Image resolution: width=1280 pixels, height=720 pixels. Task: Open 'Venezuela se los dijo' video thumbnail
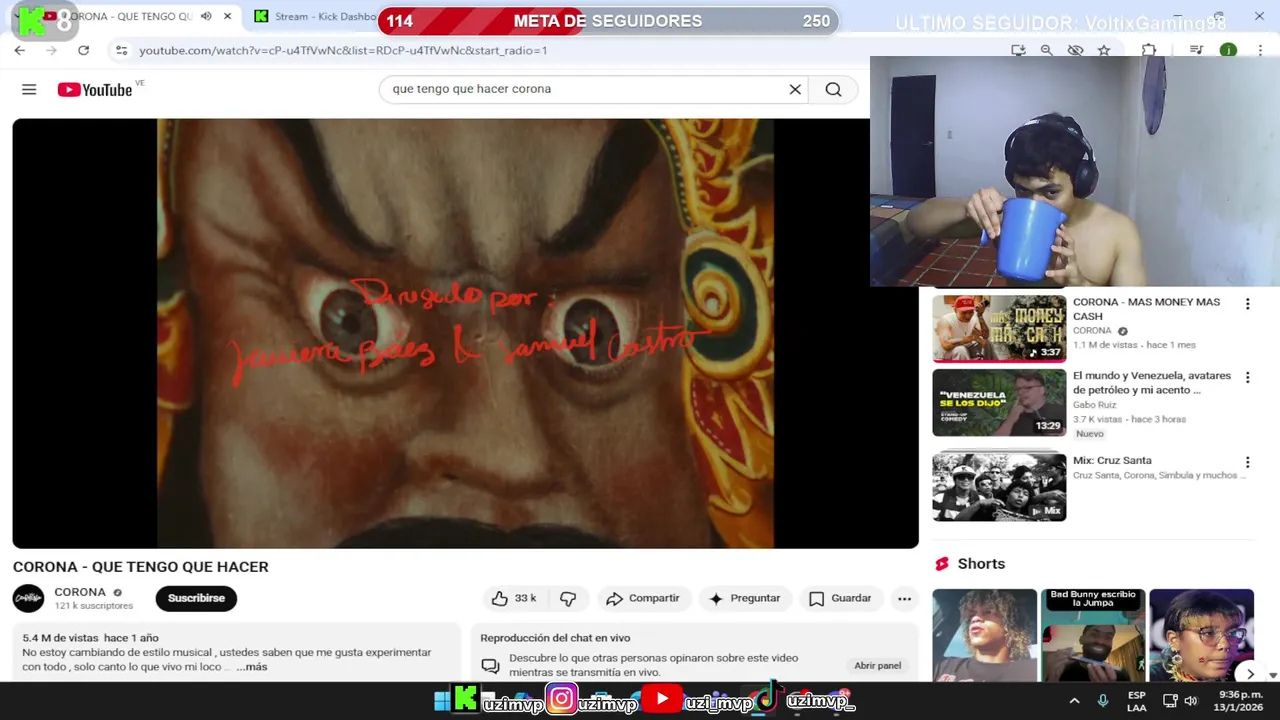tap(999, 403)
